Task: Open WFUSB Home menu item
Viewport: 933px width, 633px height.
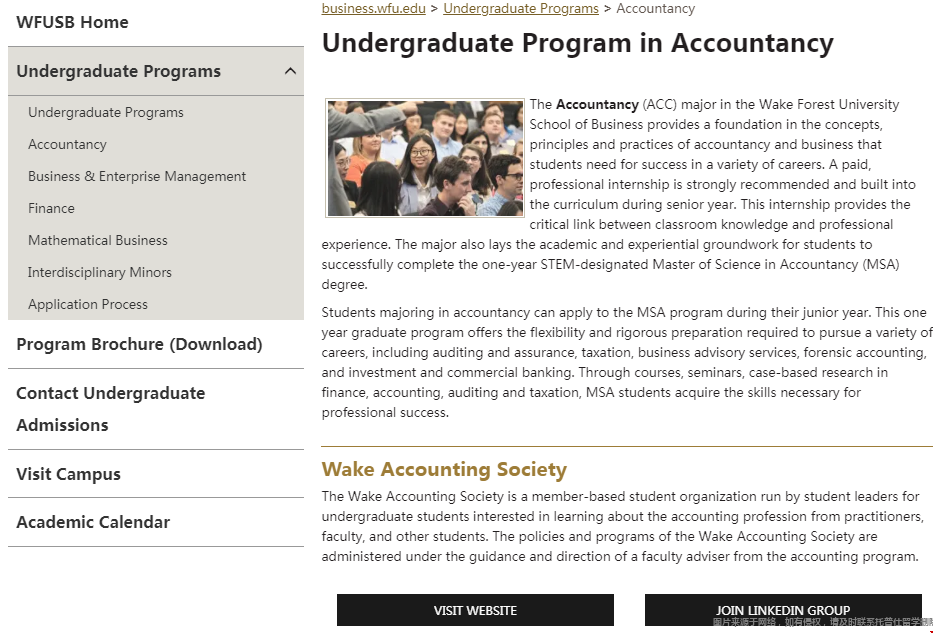Action: tap(72, 22)
